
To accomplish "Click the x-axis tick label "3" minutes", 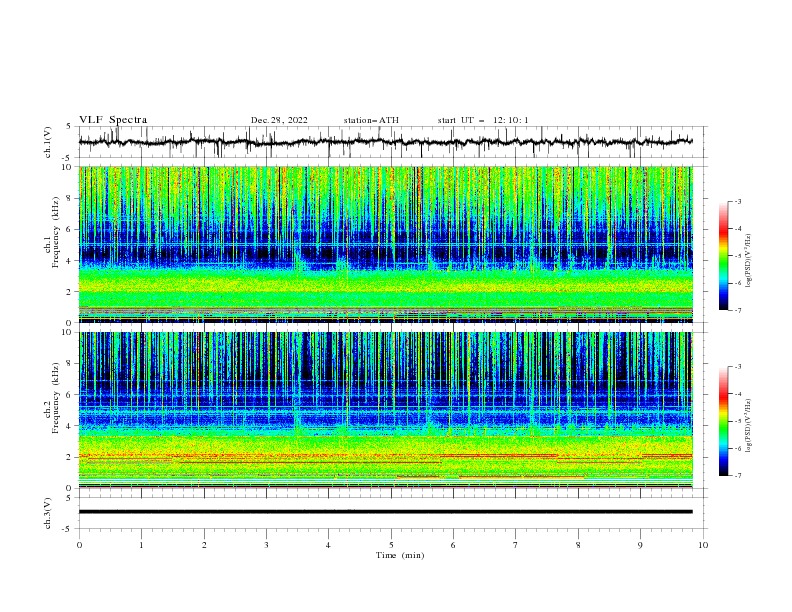I will coord(266,545).
